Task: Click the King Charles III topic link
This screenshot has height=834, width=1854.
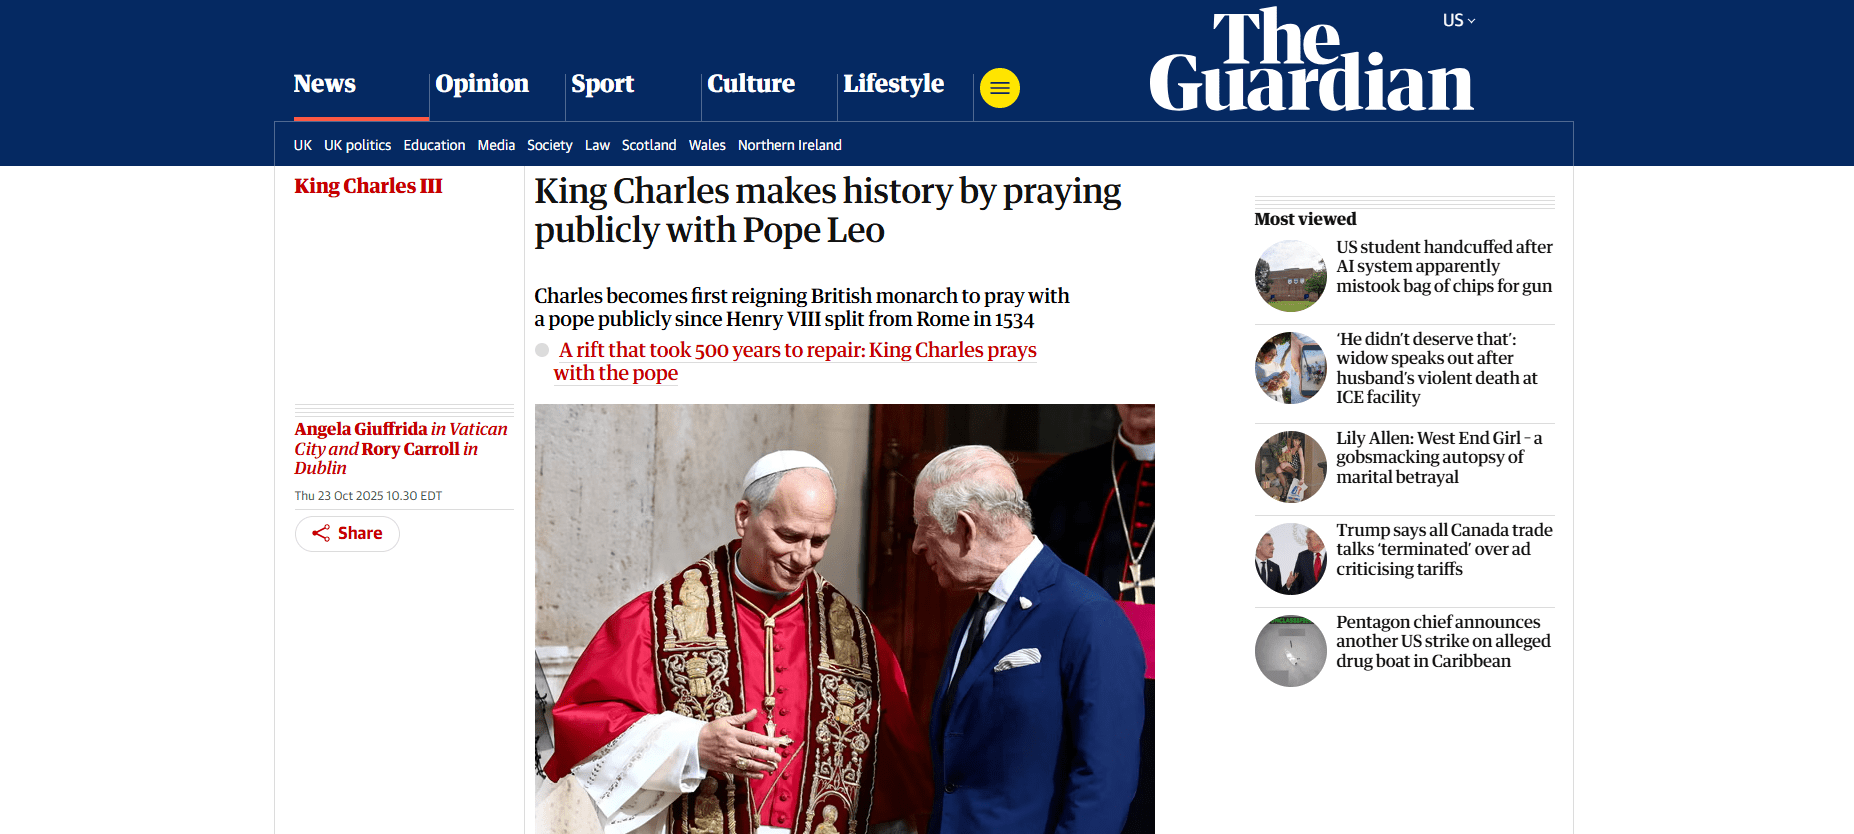Action: click(x=368, y=186)
